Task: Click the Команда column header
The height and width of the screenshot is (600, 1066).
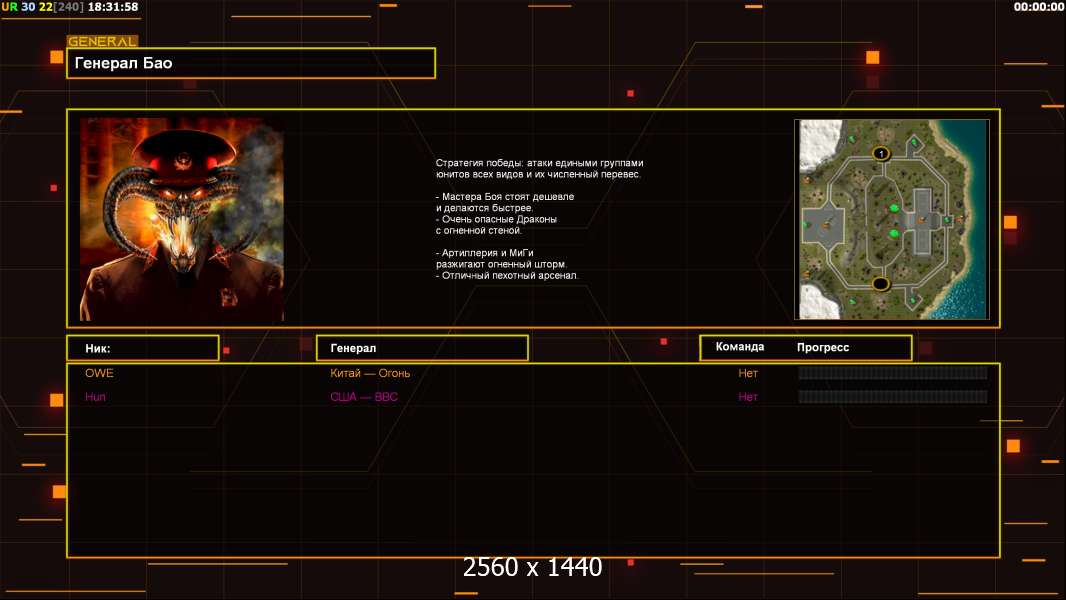Action: (740, 347)
